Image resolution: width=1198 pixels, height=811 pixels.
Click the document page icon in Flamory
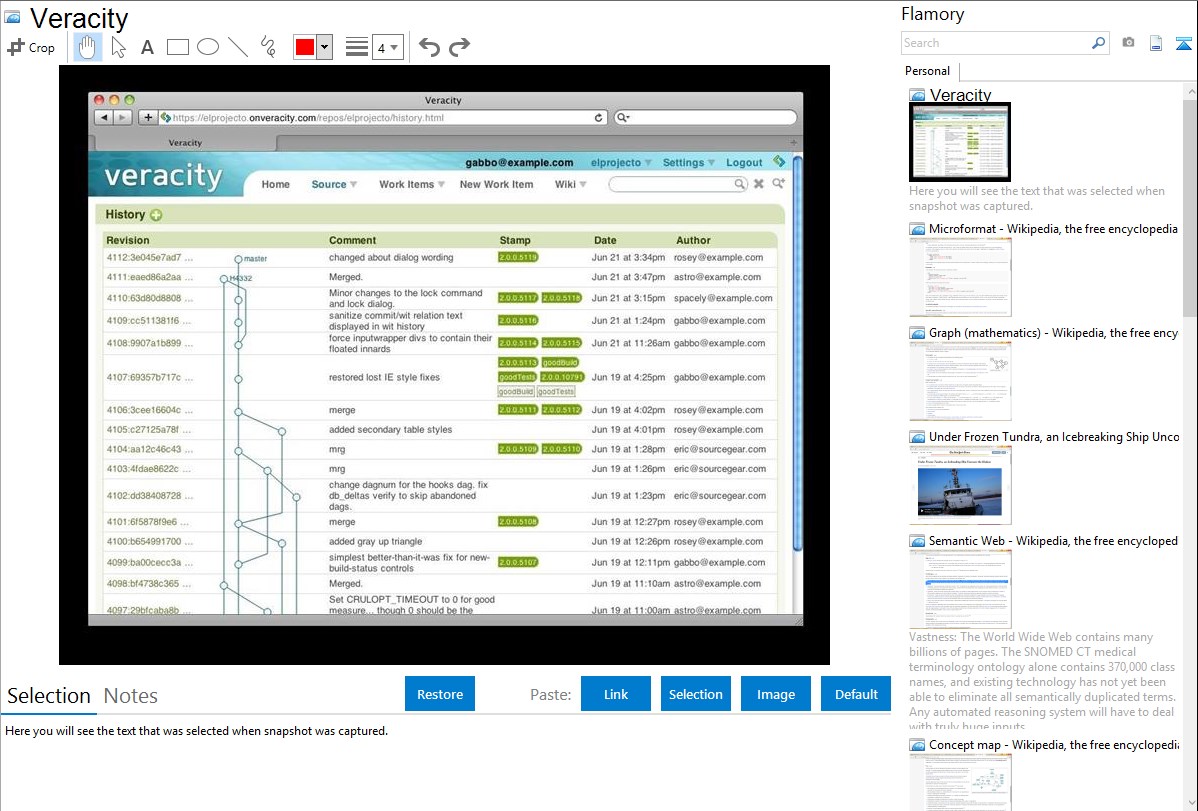click(1156, 43)
